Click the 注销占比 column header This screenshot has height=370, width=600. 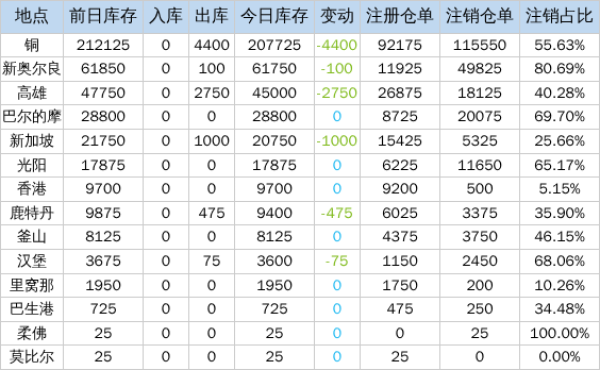(x=559, y=16)
